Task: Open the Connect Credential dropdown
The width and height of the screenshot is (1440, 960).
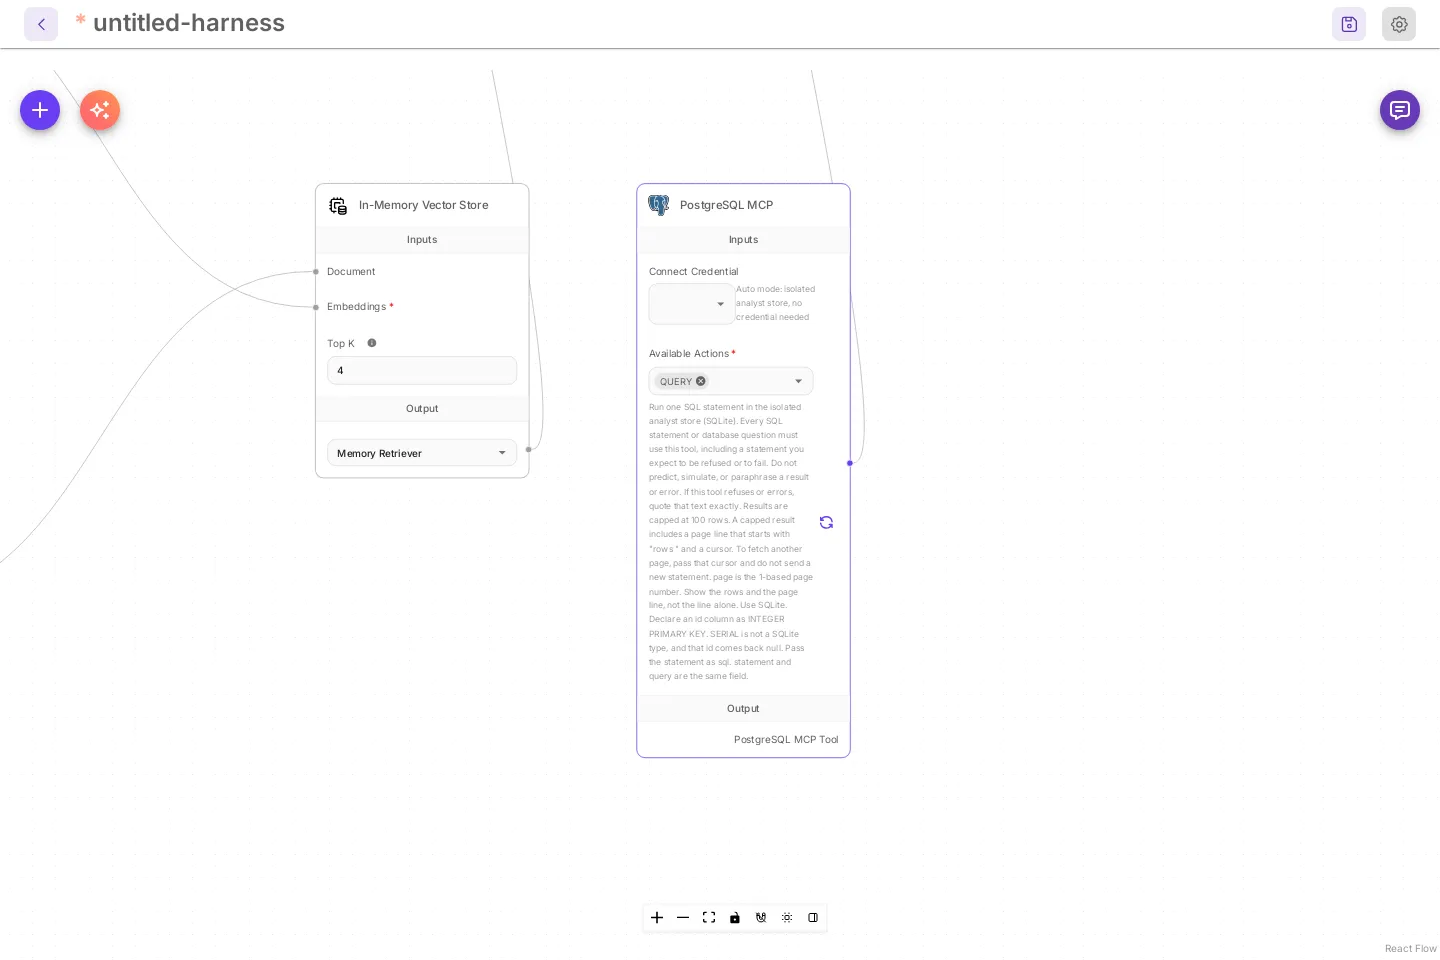Action: click(691, 304)
